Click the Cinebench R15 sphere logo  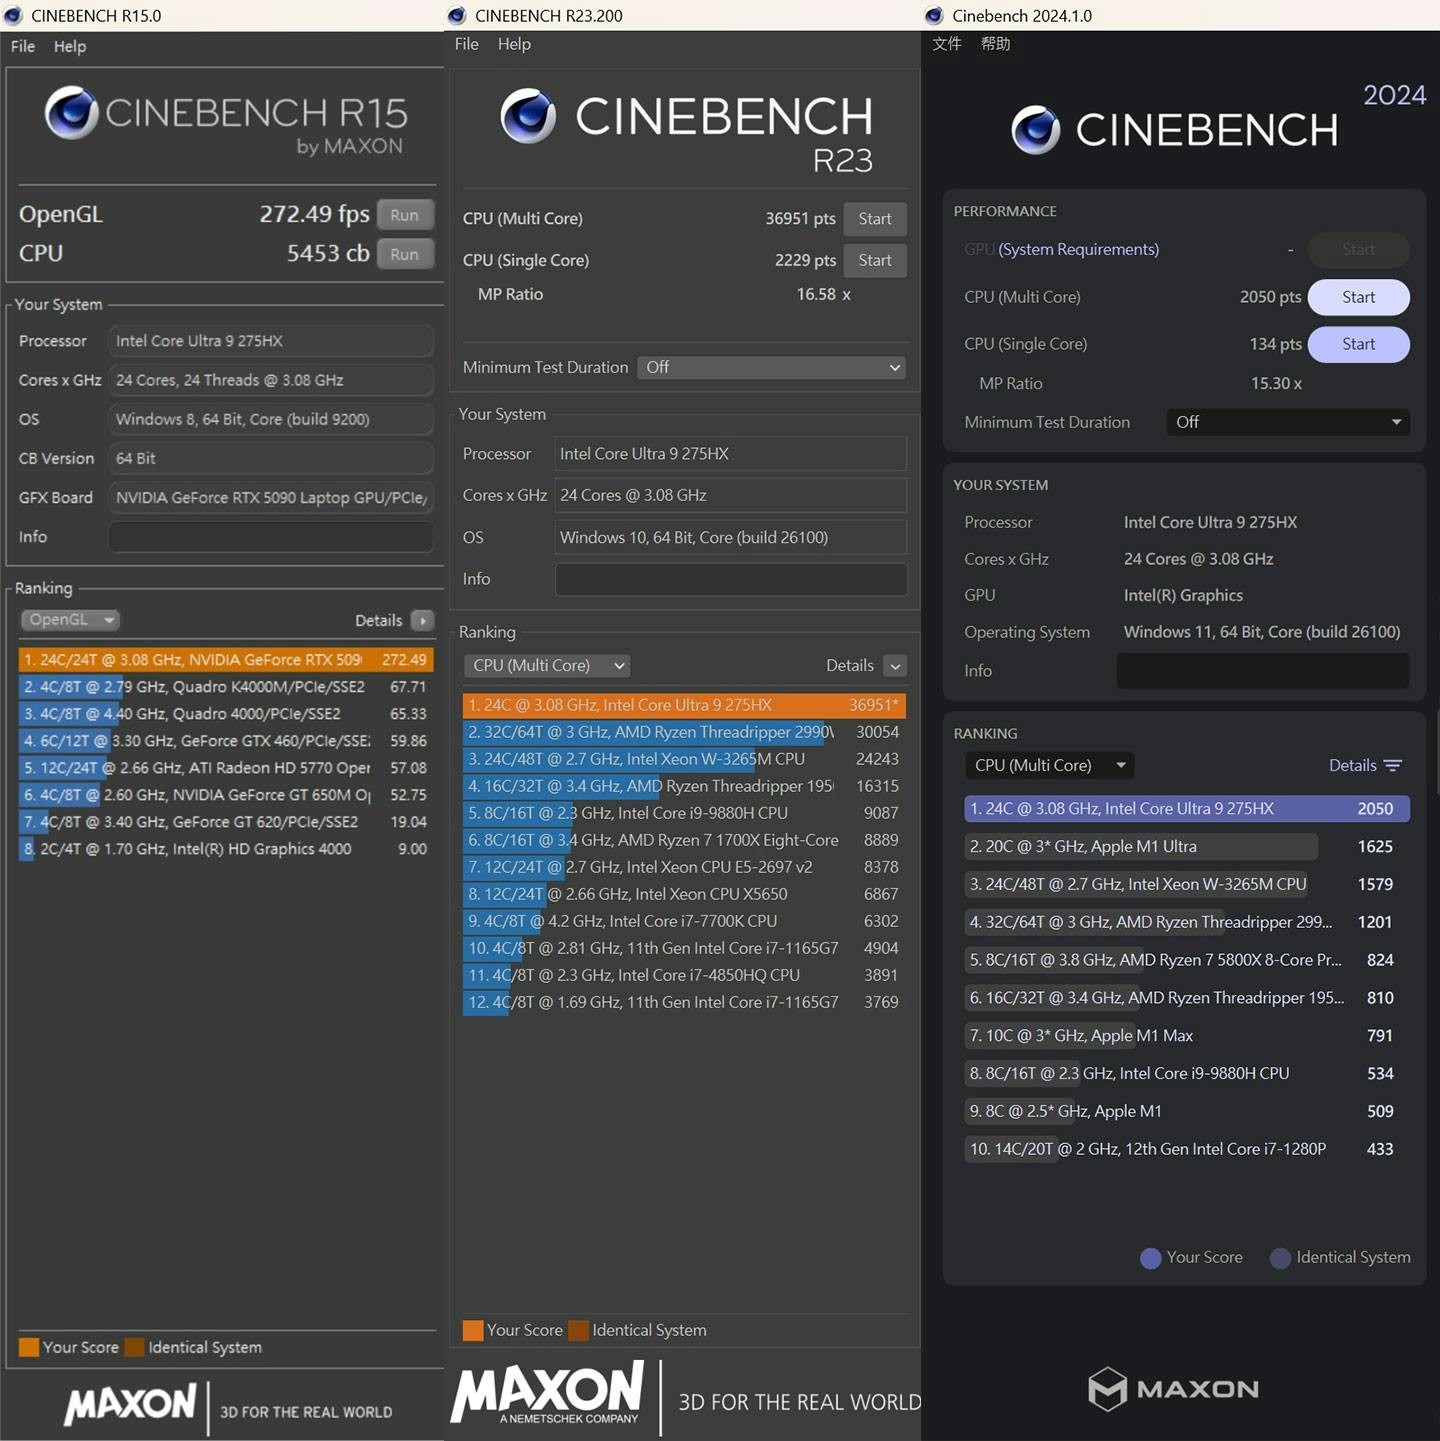pos(72,112)
